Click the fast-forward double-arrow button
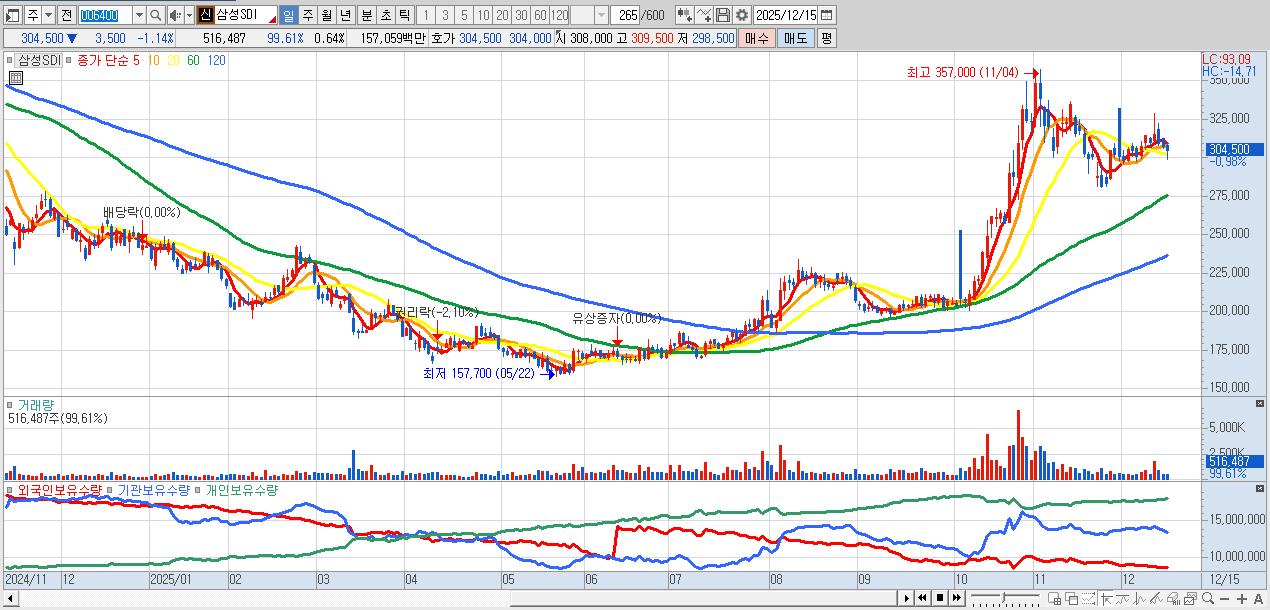This screenshot has width=1270, height=610. click(x=957, y=598)
